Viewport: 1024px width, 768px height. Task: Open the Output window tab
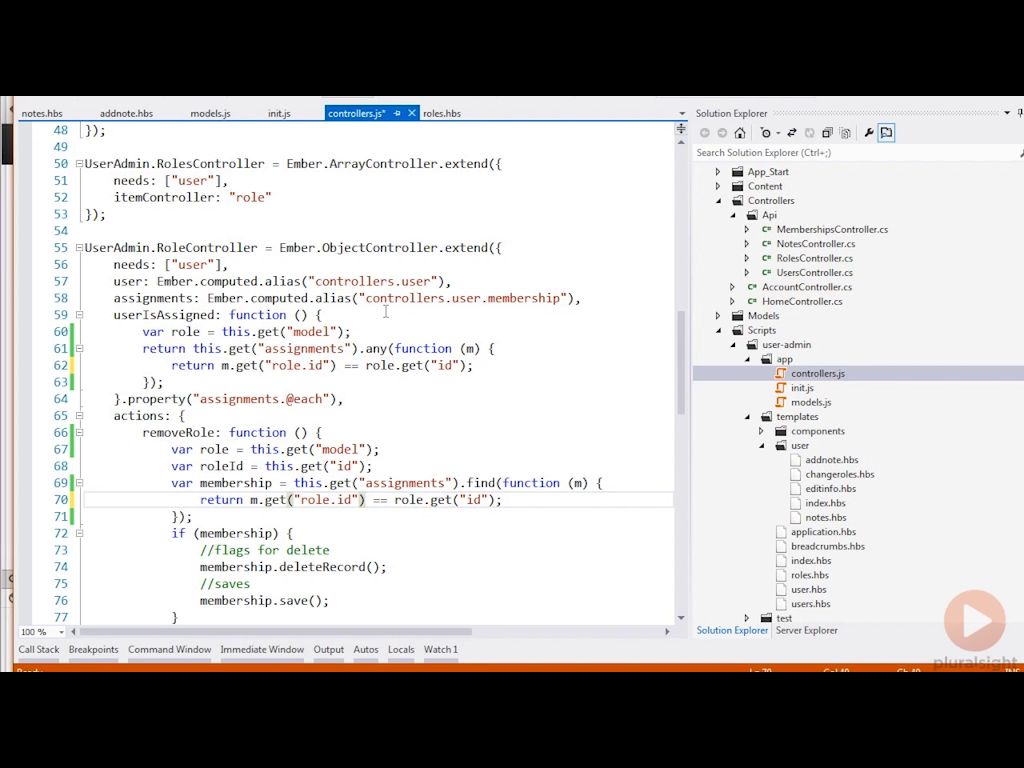coord(328,649)
